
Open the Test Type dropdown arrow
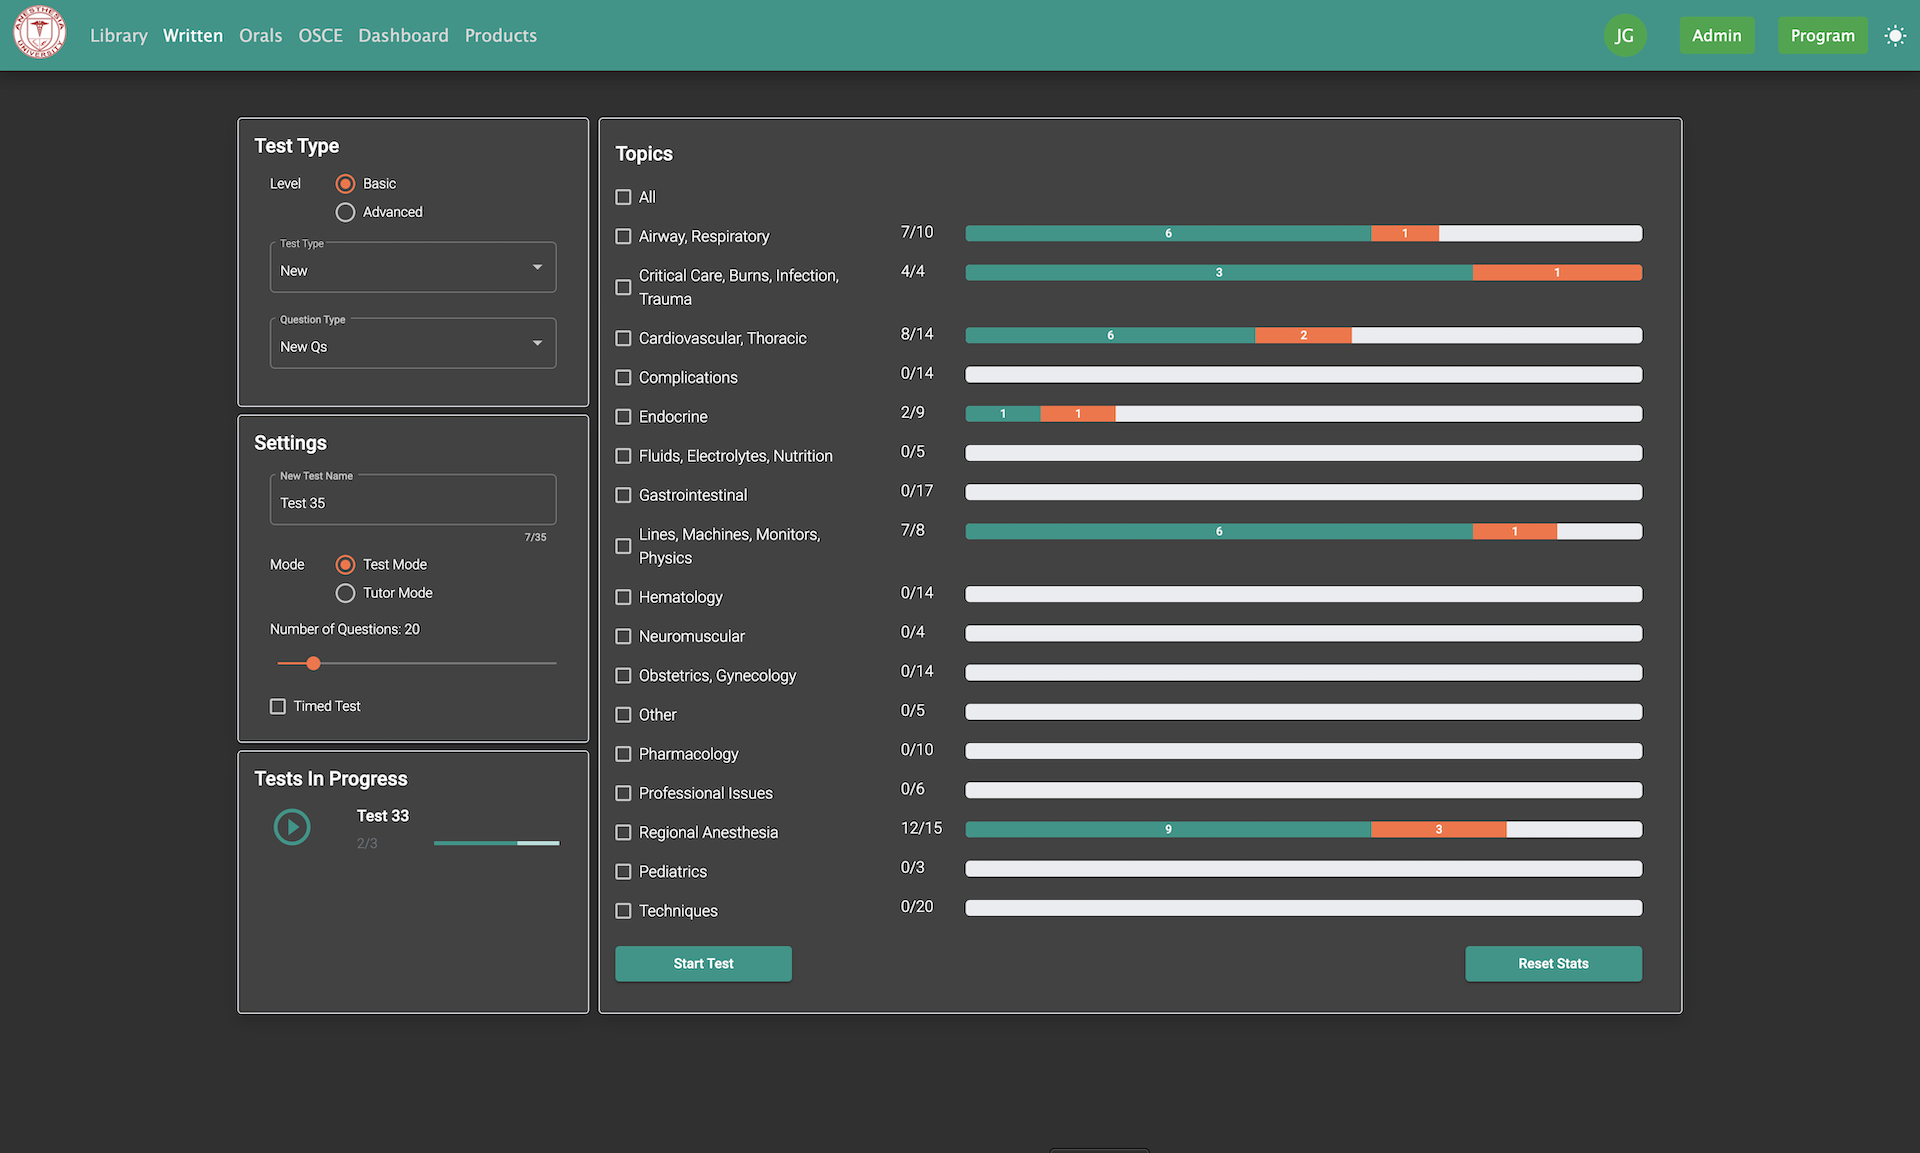tap(537, 267)
